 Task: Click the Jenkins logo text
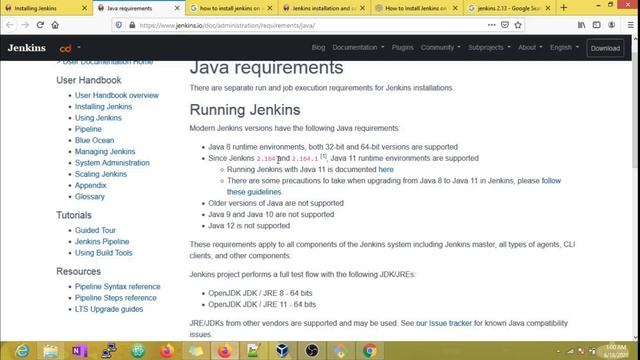tap(27, 48)
